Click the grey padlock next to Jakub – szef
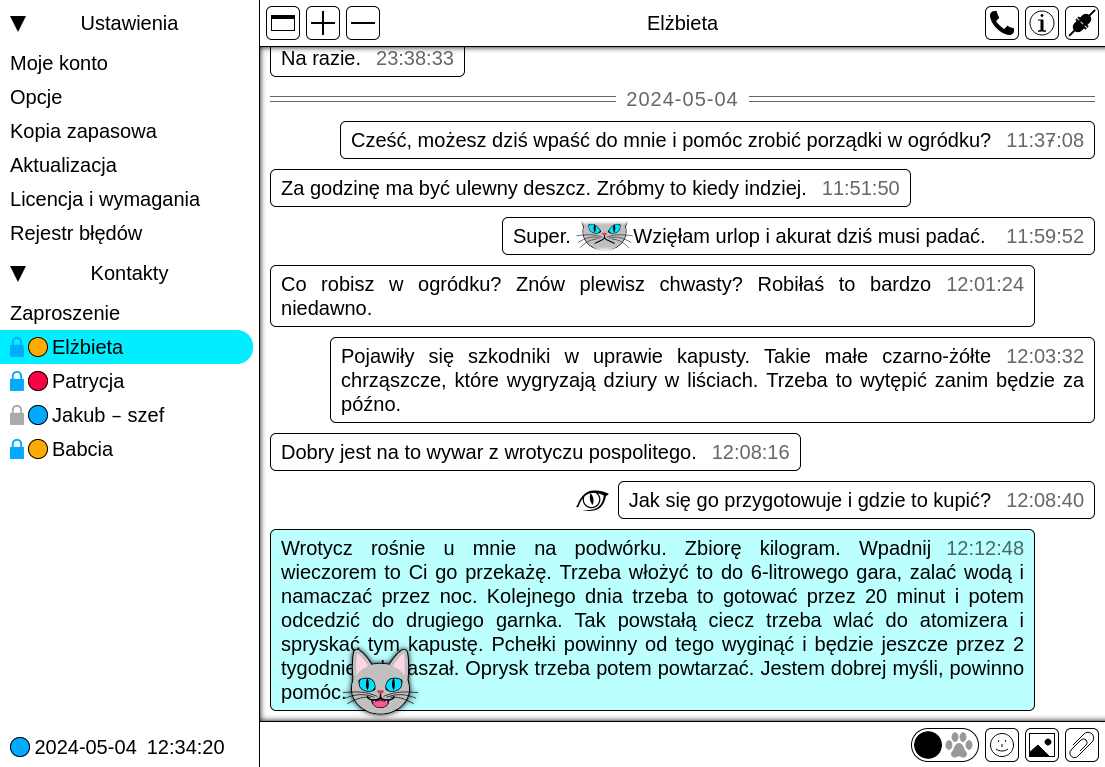The width and height of the screenshot is (1105, 767). pyautogui.click(x=17, y=415)
